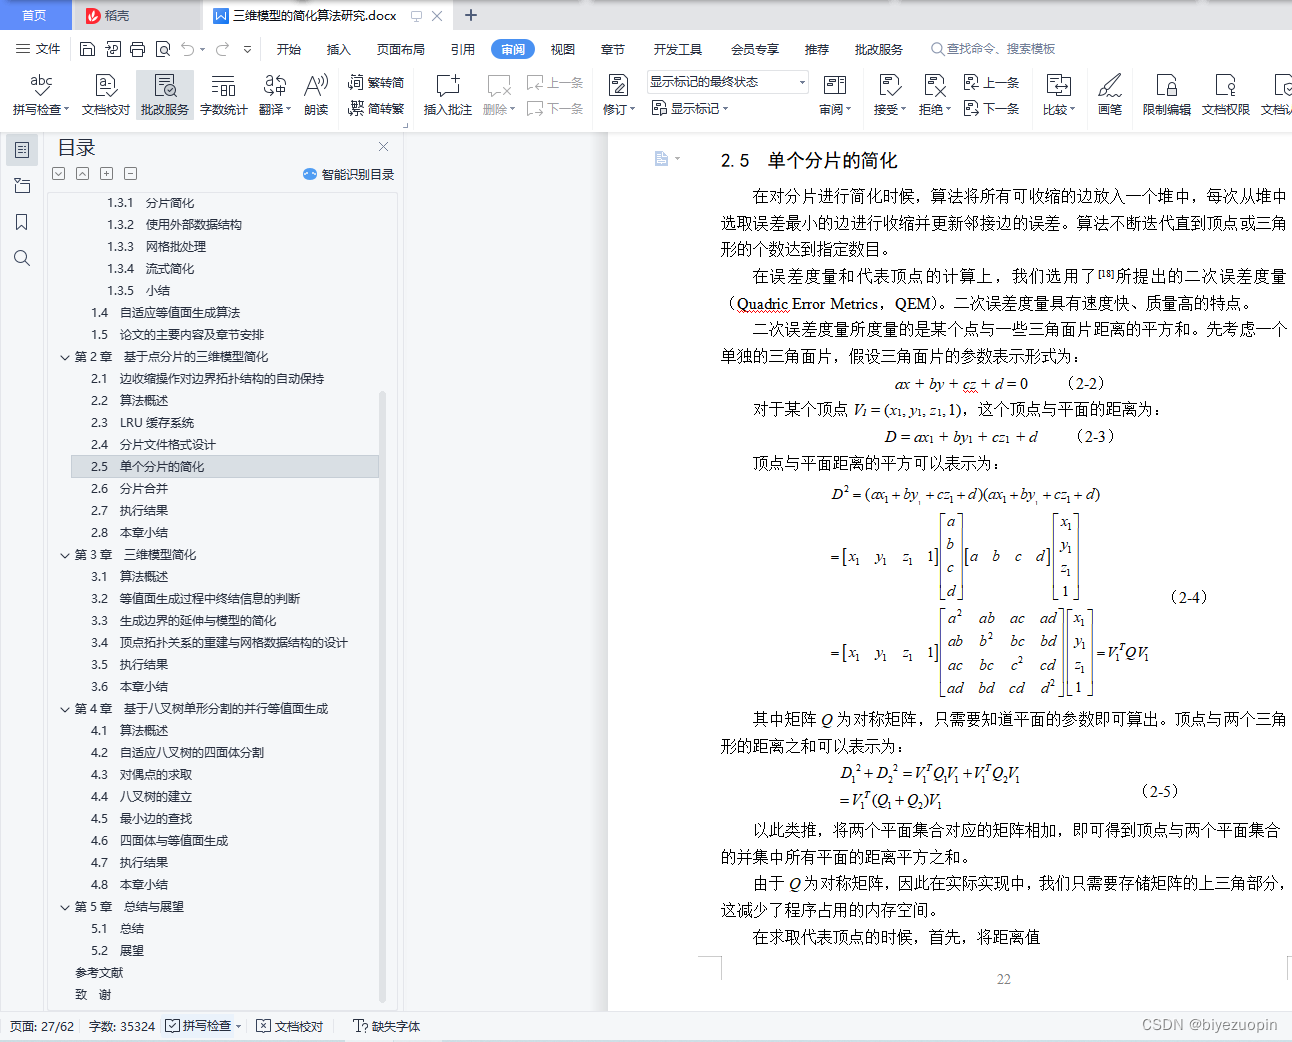Switch to the 开始 ribbon tab
Screen dimensions: 1292x1042
(x=289, y=49)
